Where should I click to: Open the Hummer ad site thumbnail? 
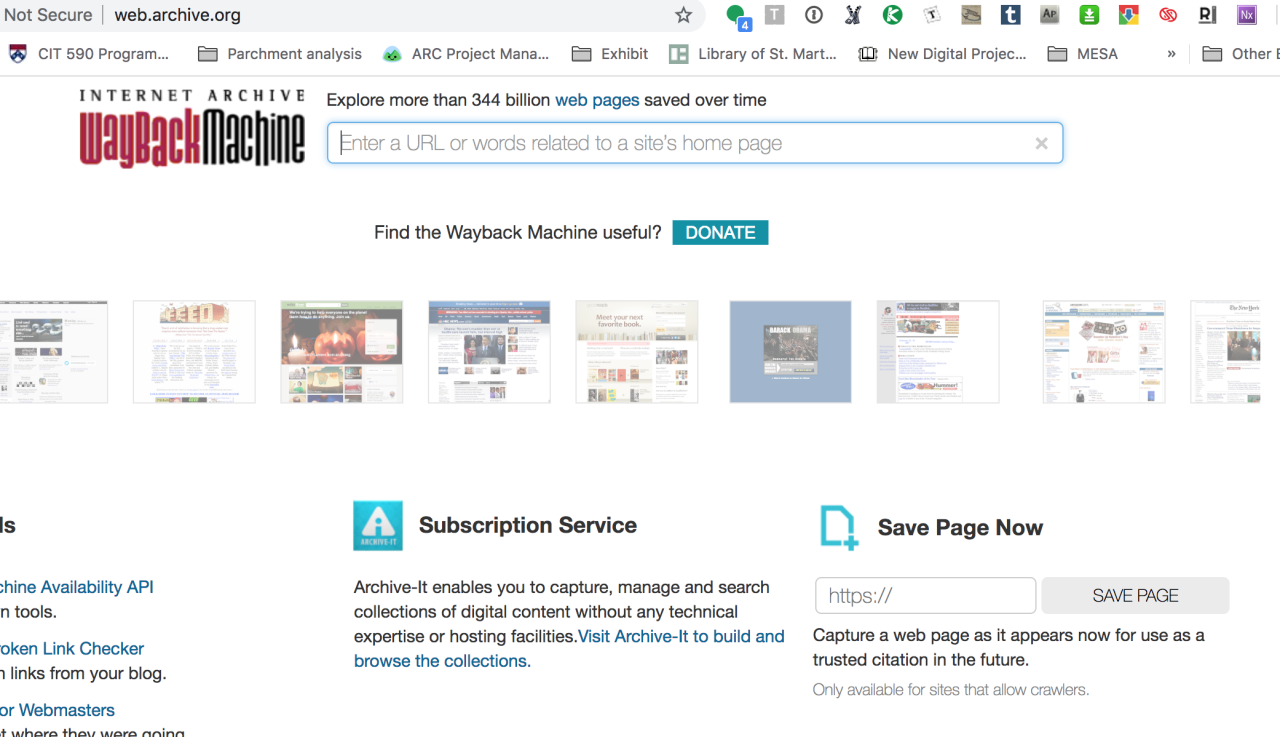[x=938, y=352]
